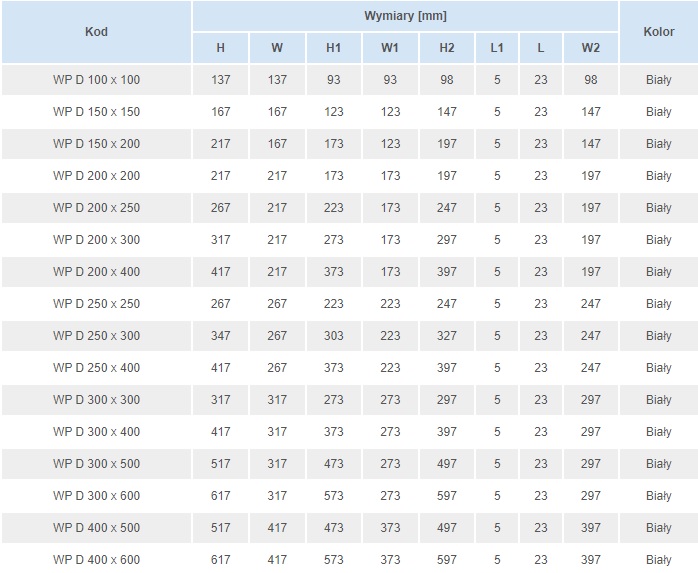Click the WP D 400 x 500 code
698x573 pixels.
96,528
